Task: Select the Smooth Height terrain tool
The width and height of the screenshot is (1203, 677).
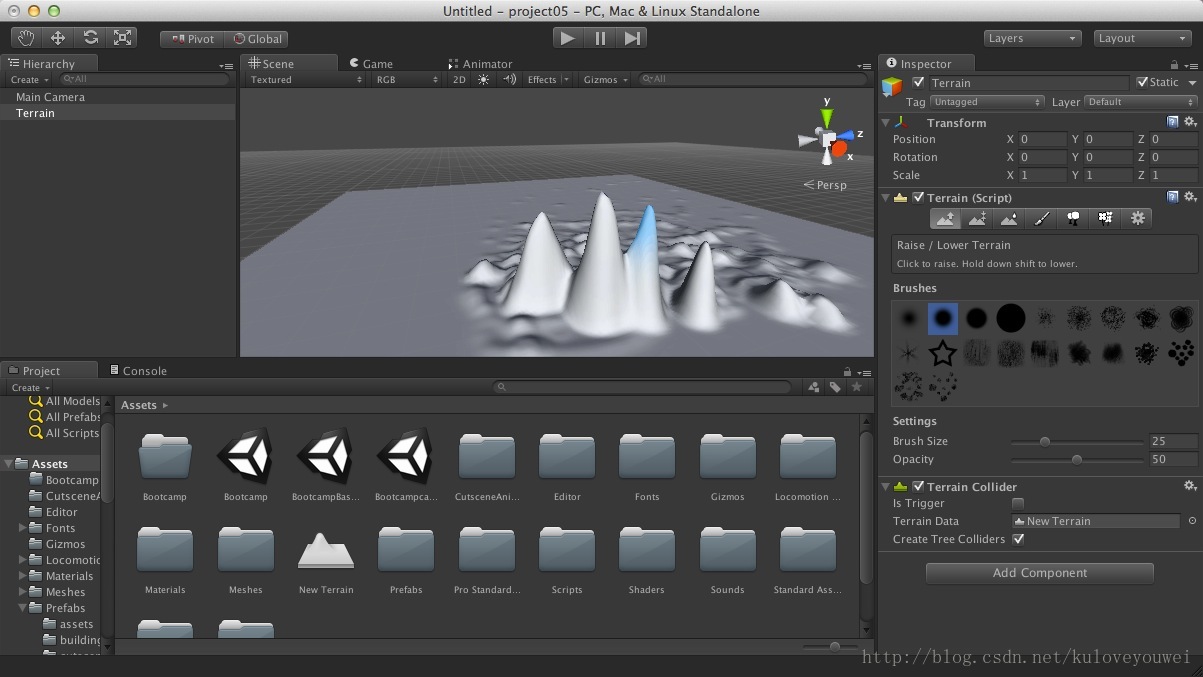Action: pyautogui.click(x=1009, y=218)
